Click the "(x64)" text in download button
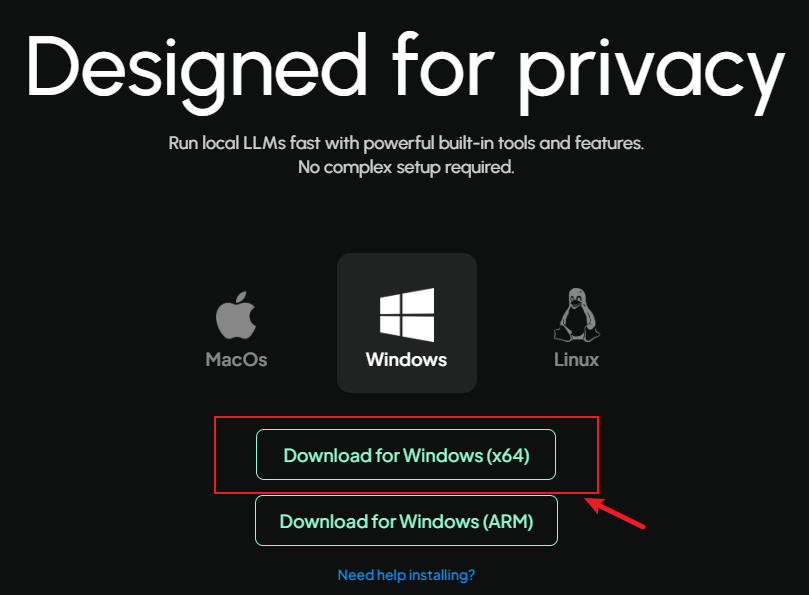809x595 pixels. pyautogui.click(x=508, y=456)
